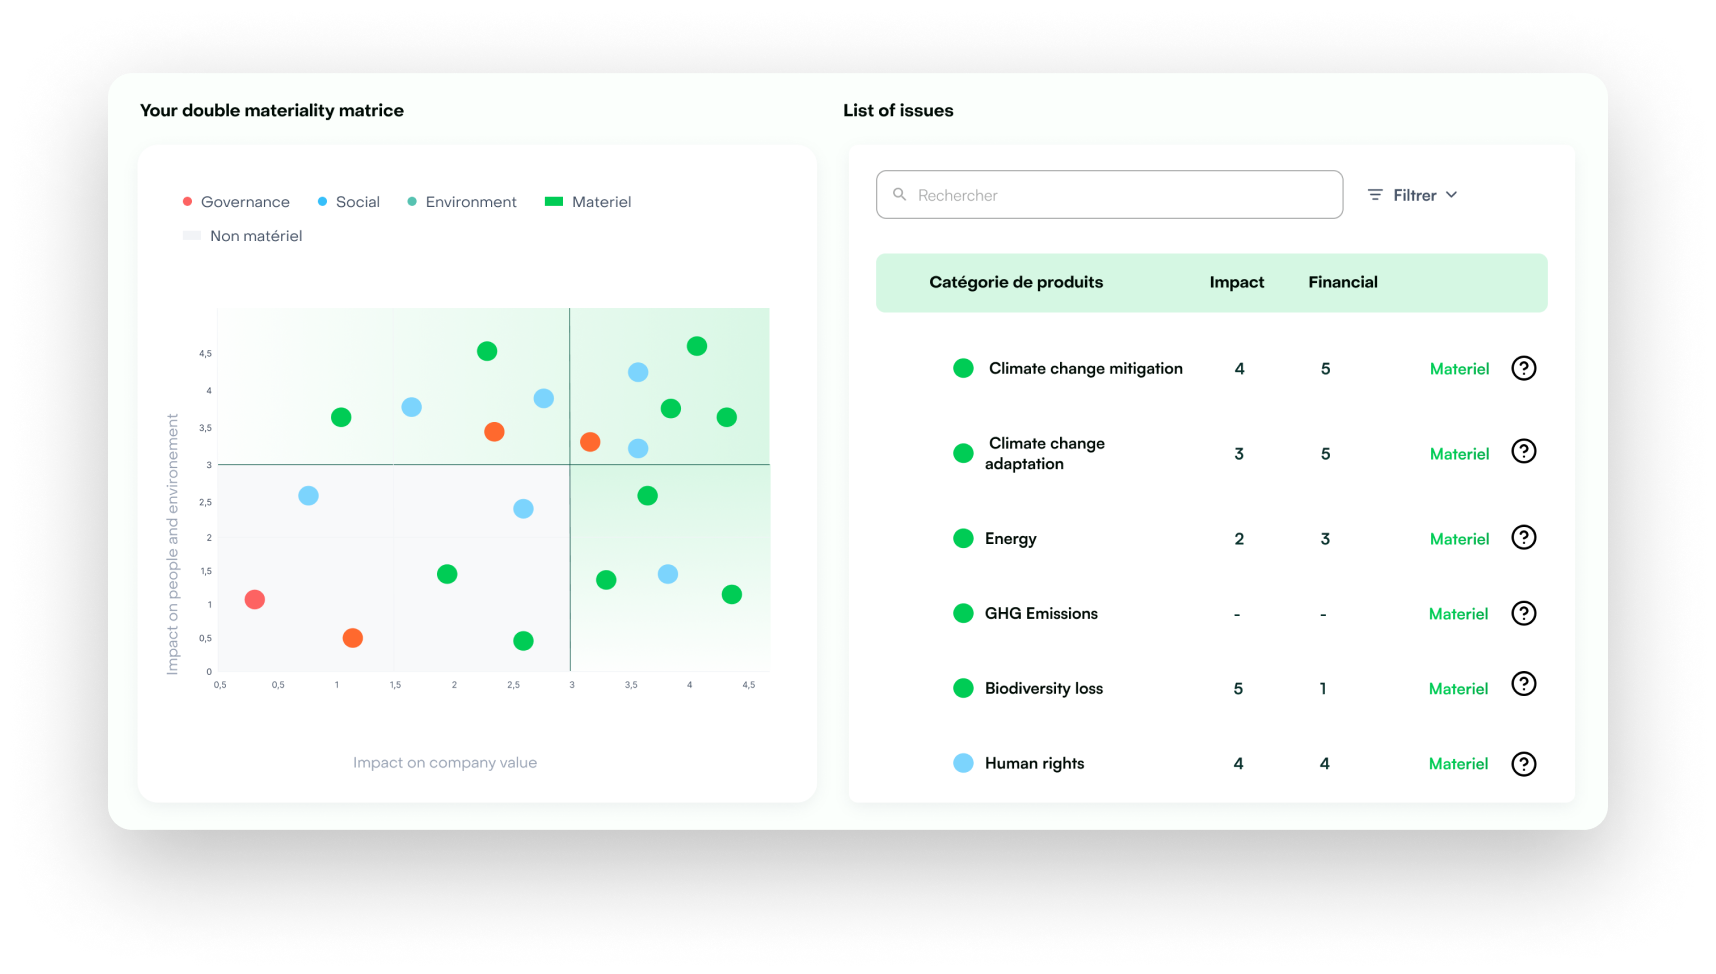Click Materiel status in Climate change mitigation row
The height and width of the screenshot is (974, 1716).
tap(1459, 369)
